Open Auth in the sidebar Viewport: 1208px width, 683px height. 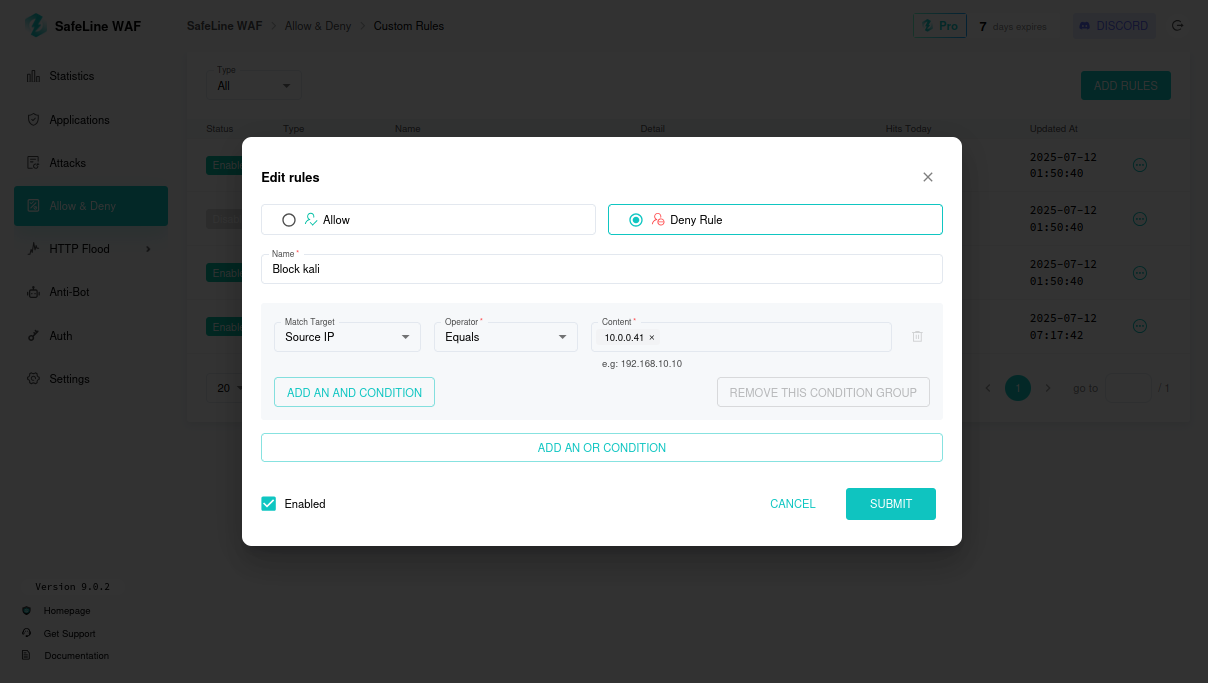(x=91, y=336)
